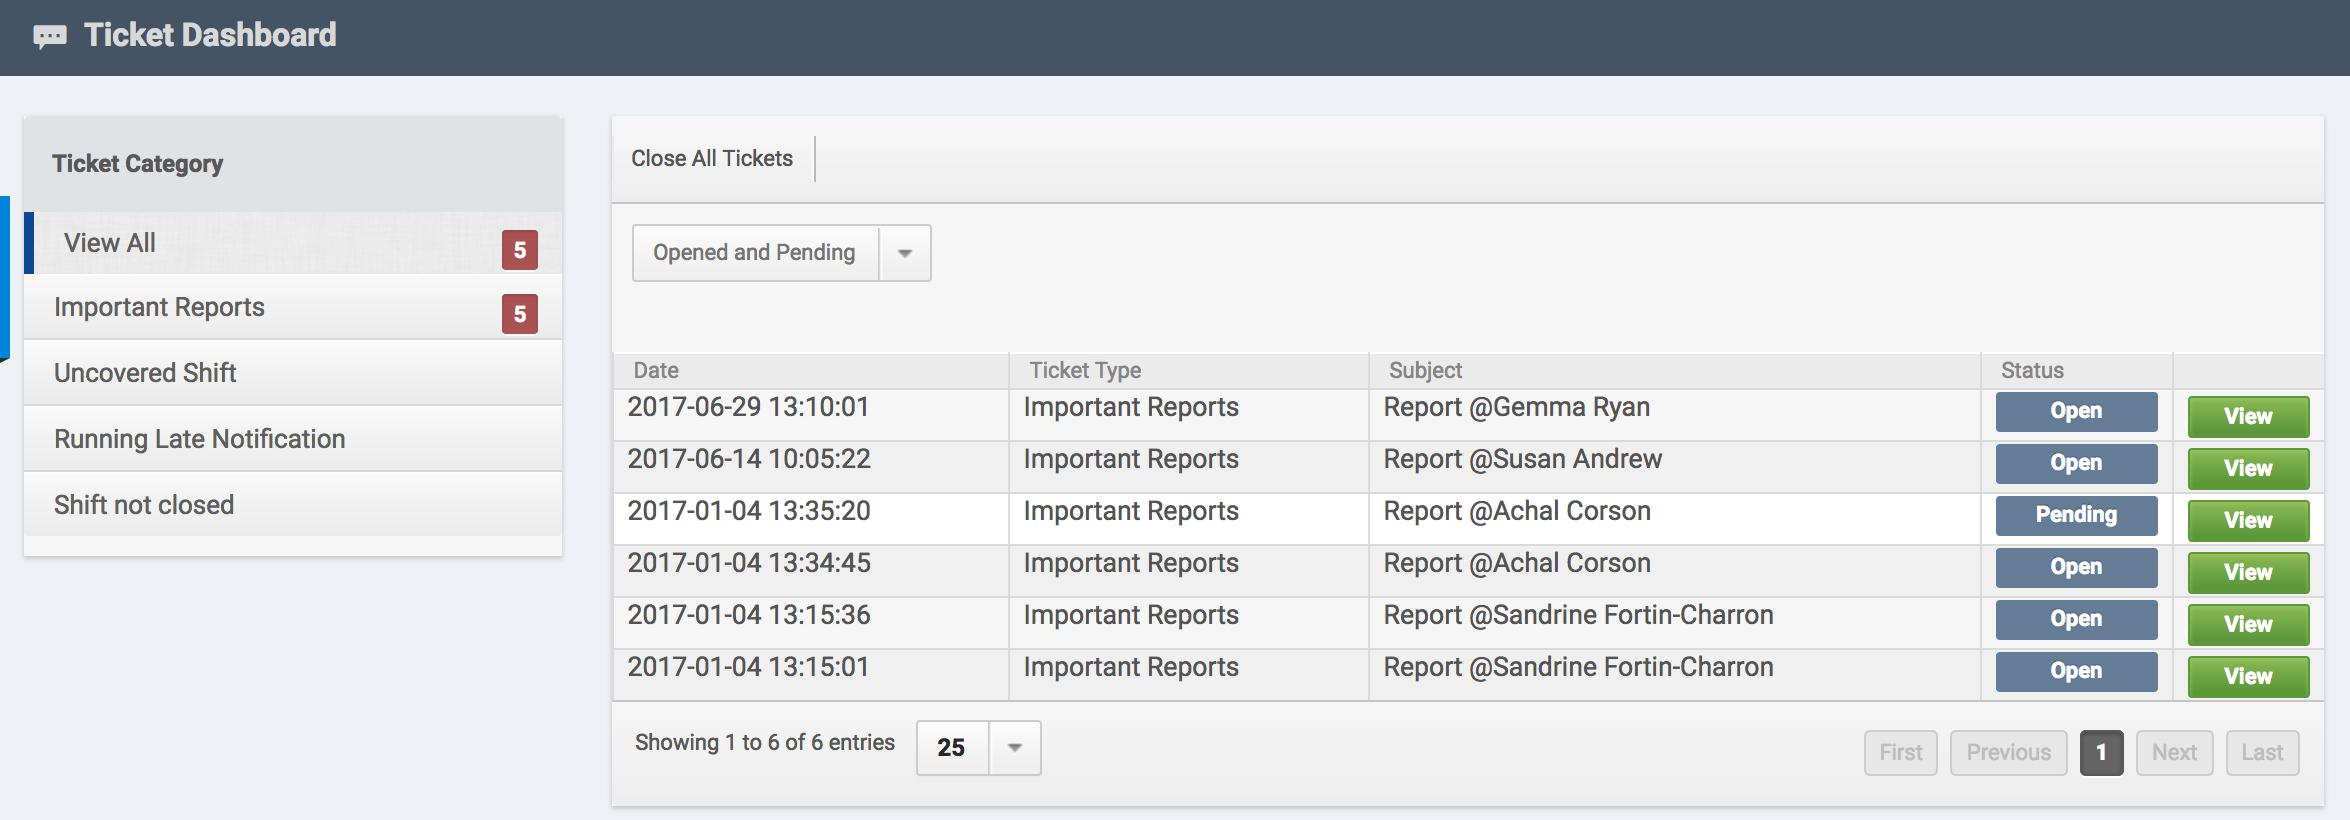Click Open status for the Gemma Ryan ticket
Viewport: 2350px width, 820px height.
(2076, 411)
